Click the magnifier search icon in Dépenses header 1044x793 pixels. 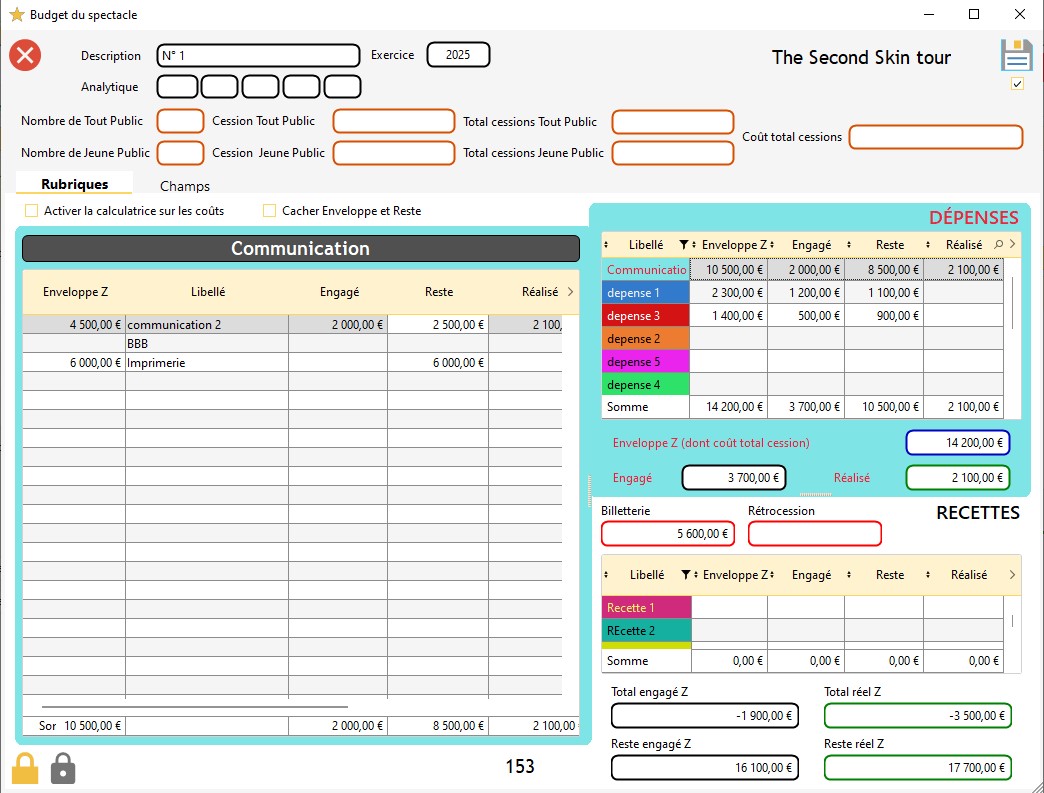click(998, 245)
